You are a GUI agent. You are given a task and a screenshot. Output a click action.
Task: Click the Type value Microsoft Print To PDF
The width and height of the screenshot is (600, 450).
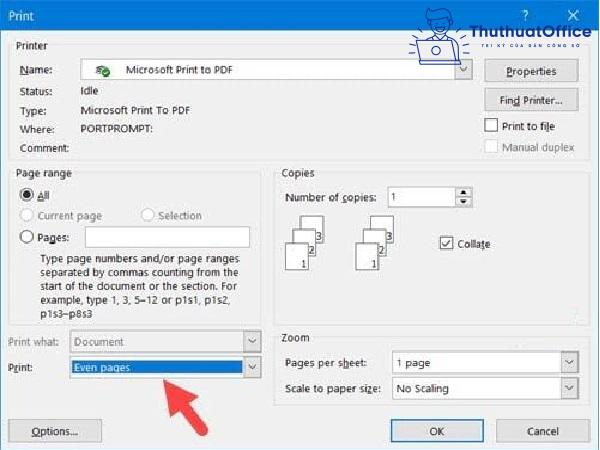click(x=135, y=110)
